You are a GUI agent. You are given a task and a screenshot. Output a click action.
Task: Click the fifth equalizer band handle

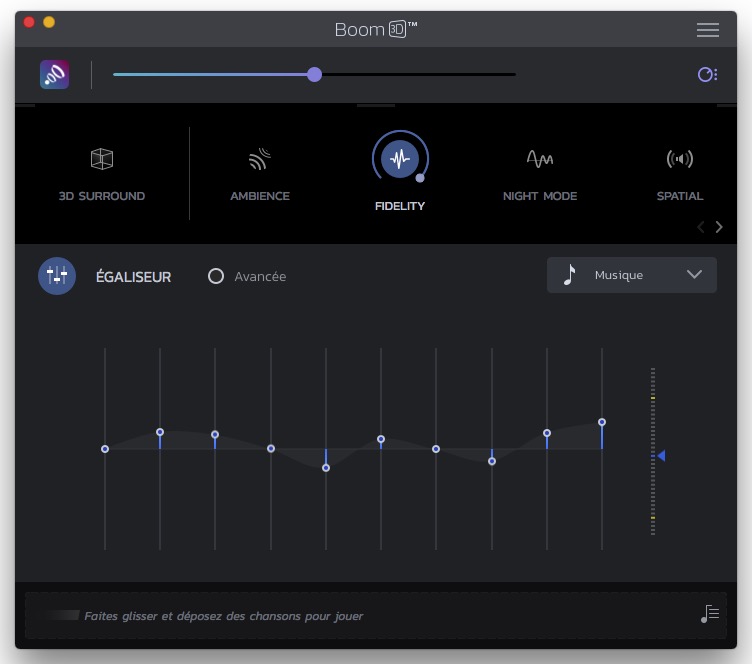326,467
